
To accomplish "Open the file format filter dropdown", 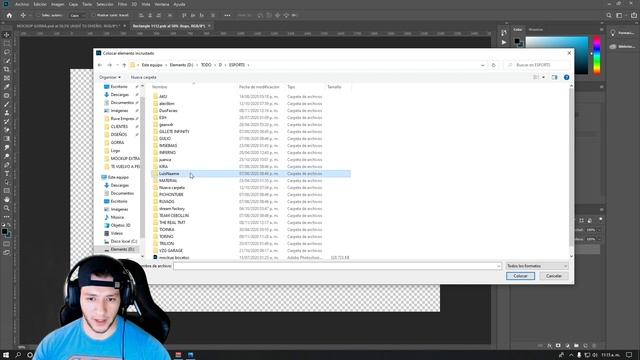I will (537, 266).
